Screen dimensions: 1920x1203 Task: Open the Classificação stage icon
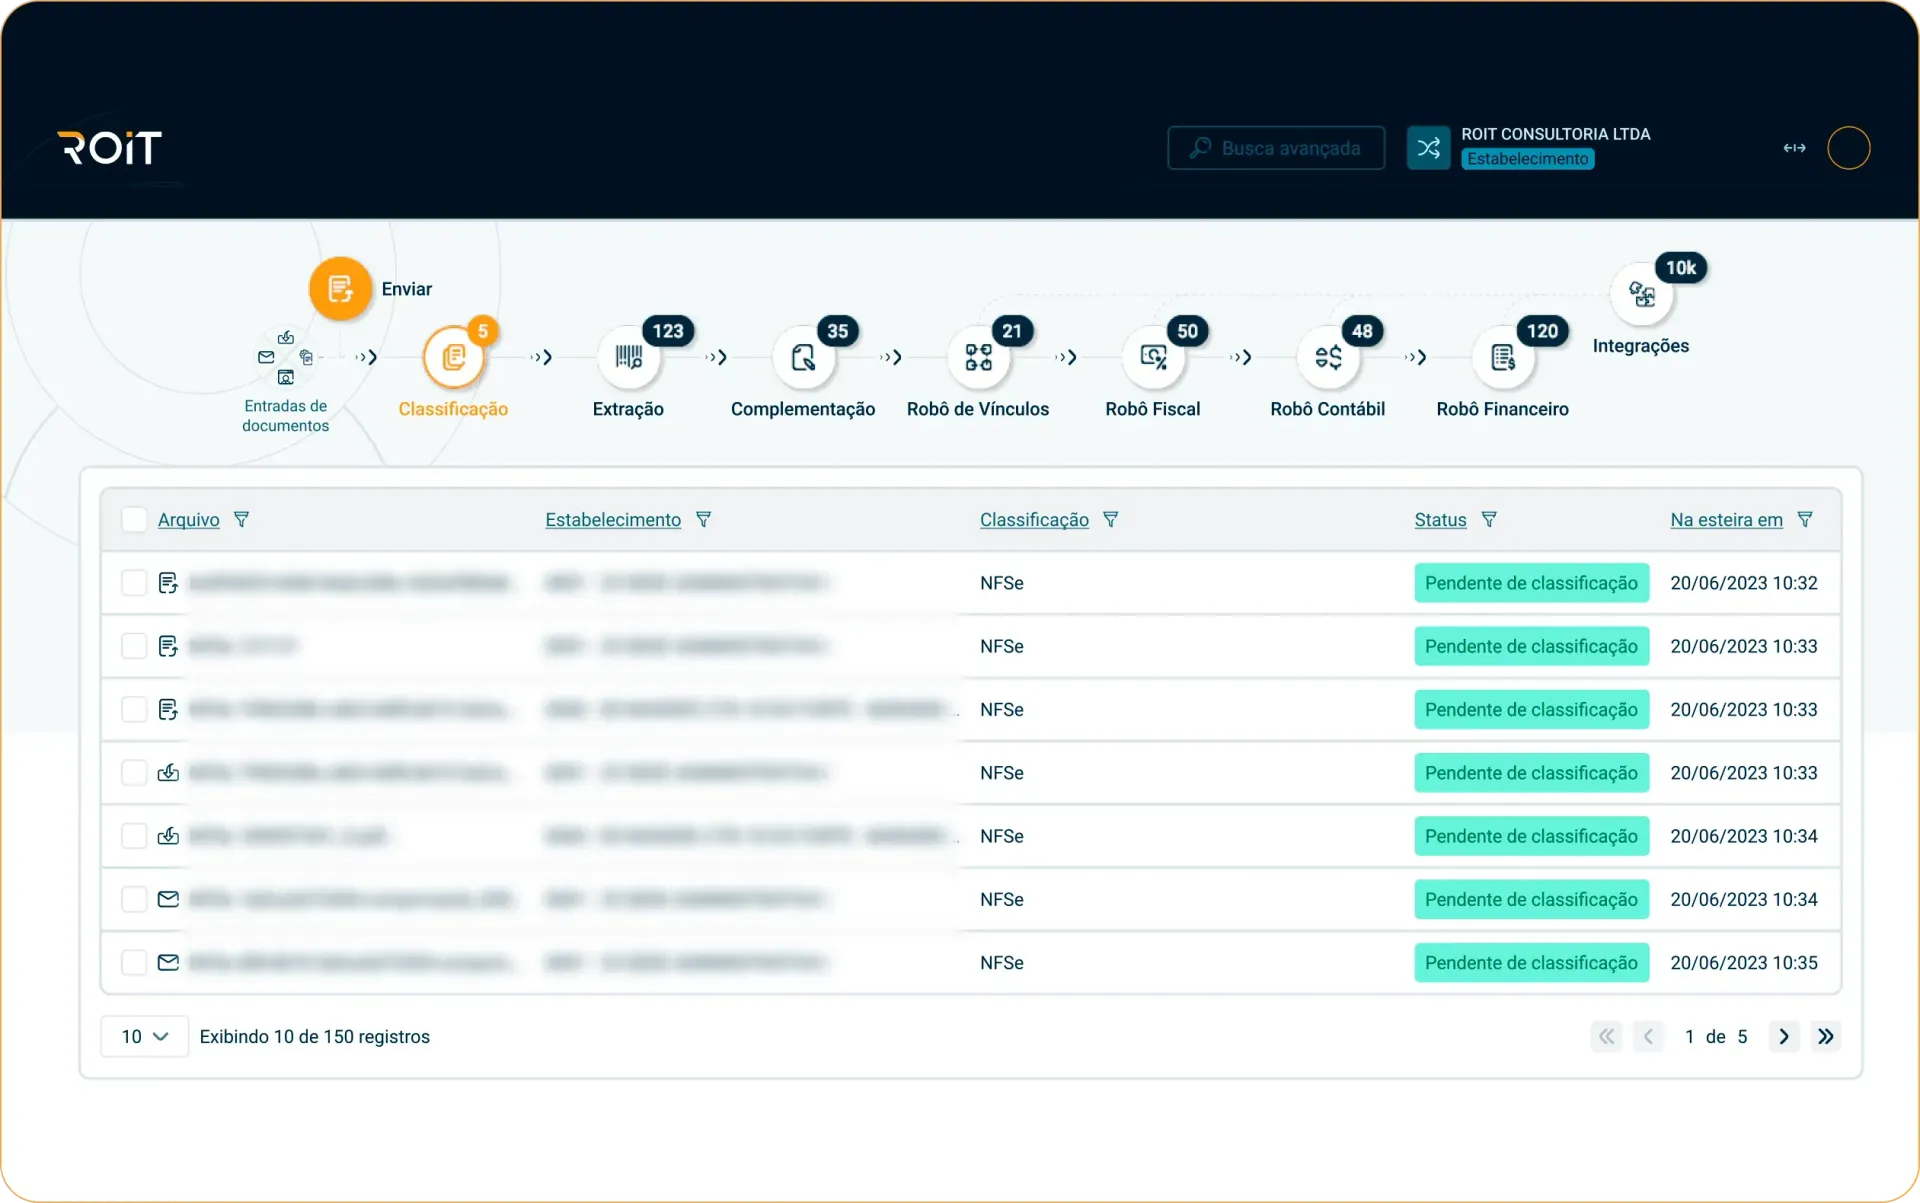(454, 357)
